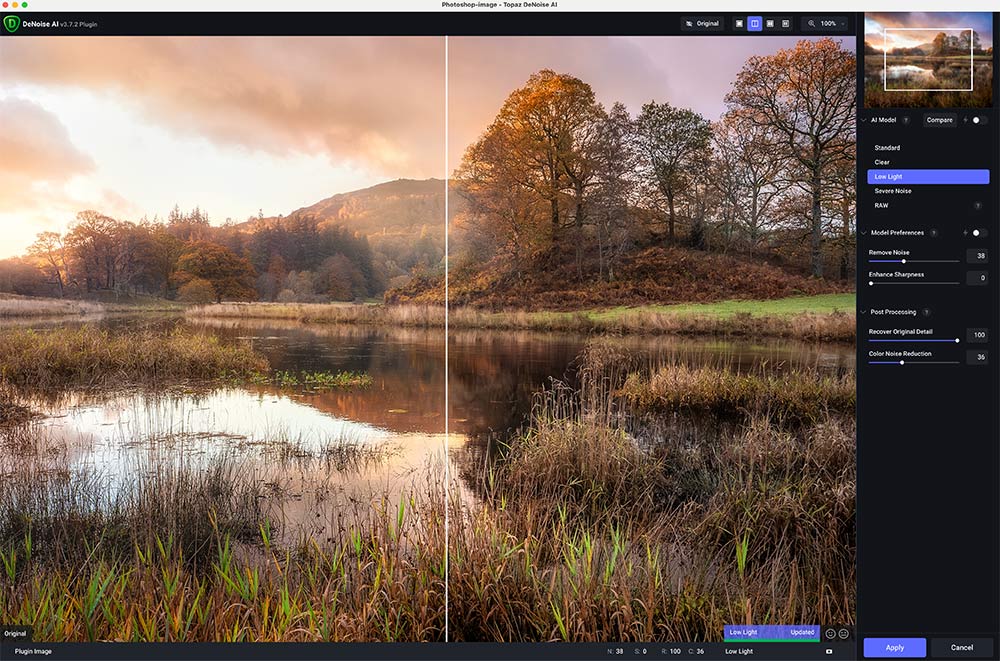
Task: Open help for AI Model section
Action: (x=906, y=120)
